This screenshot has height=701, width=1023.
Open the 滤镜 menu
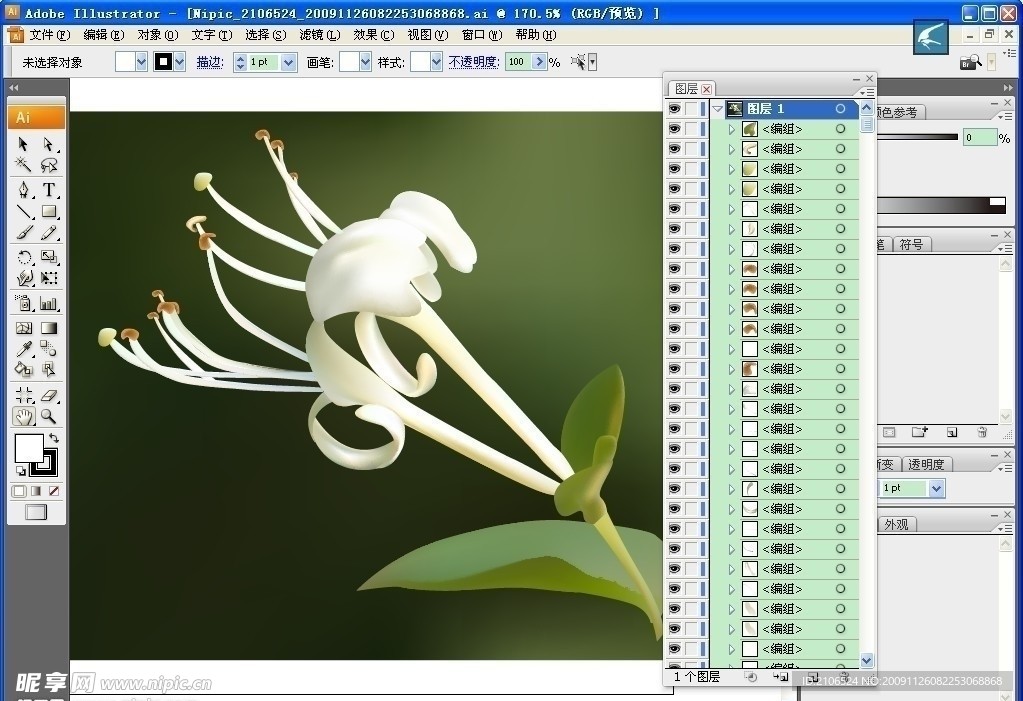coord(319,35)
